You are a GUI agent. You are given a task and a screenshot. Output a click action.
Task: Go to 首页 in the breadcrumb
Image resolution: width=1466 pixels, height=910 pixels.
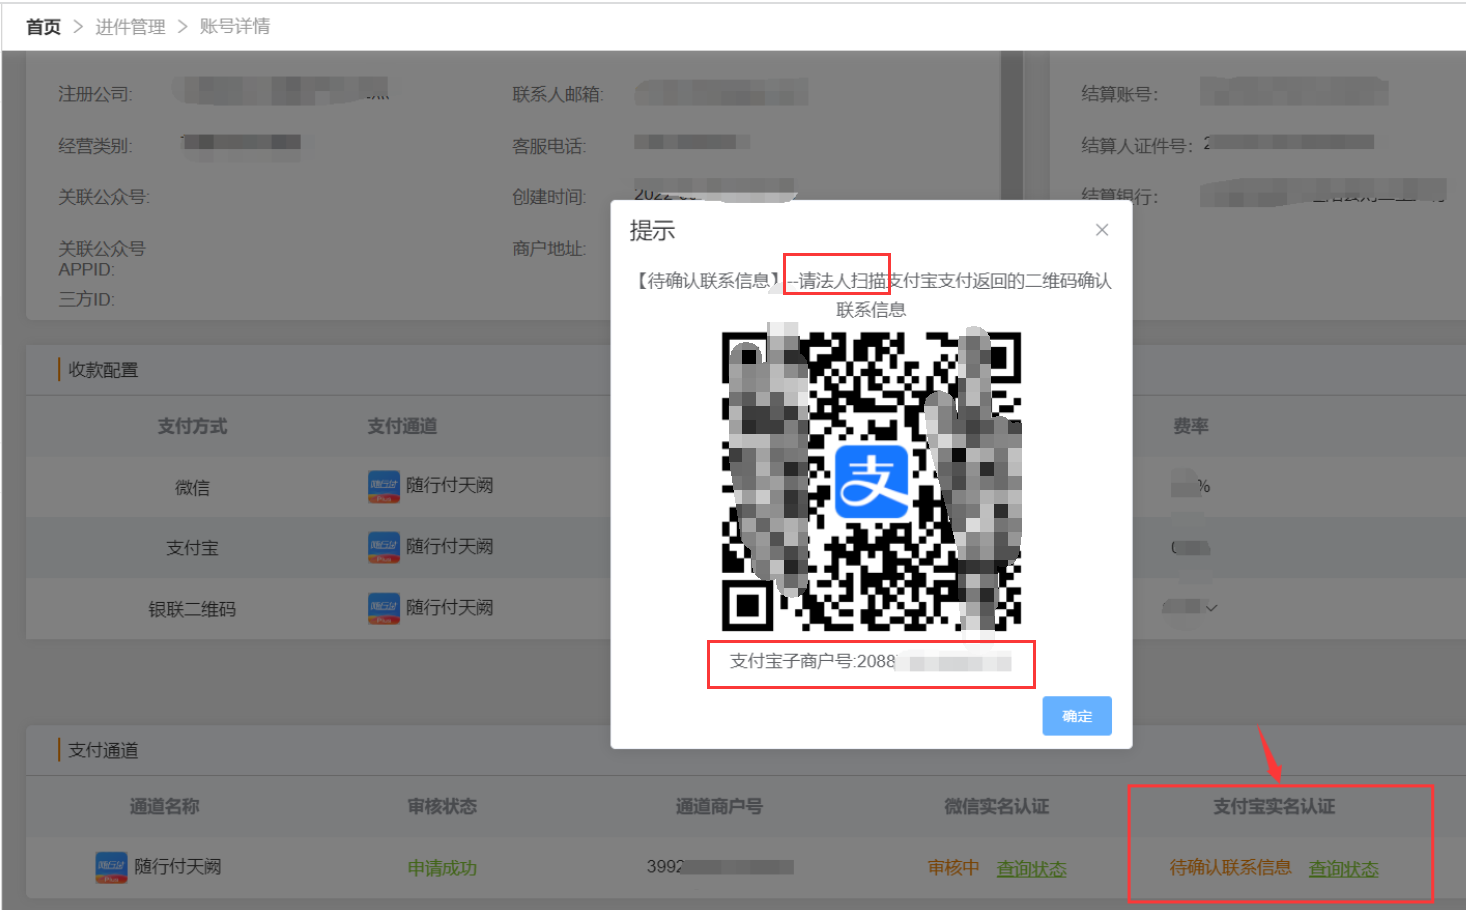click(43, 27)
